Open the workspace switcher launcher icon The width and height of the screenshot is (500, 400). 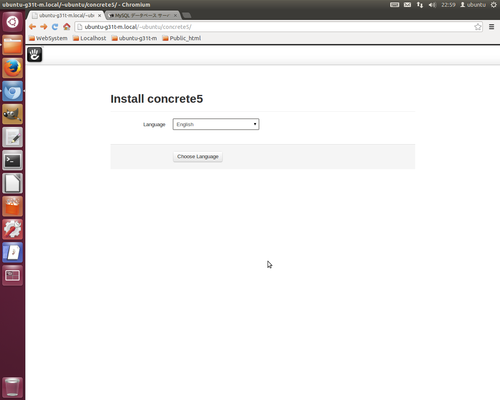pos(13,275)
